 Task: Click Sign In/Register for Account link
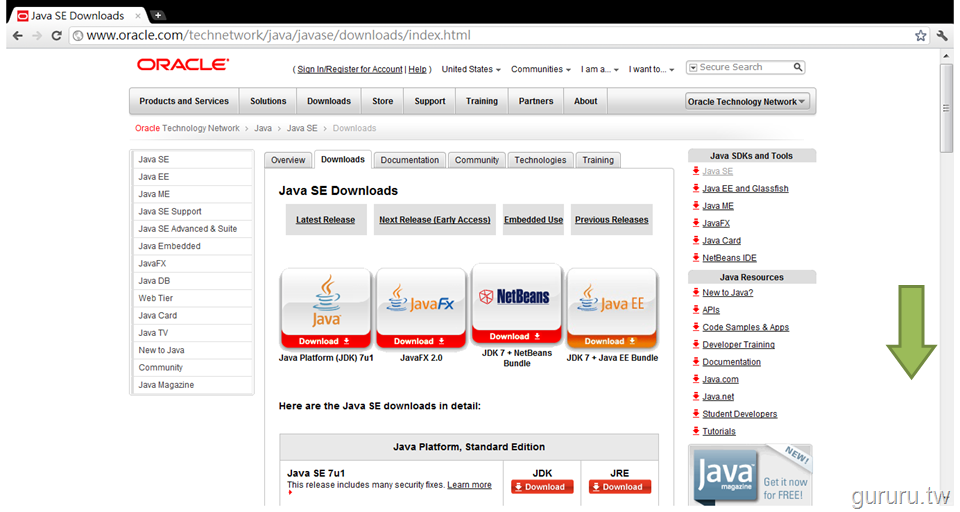pos(350,69)
